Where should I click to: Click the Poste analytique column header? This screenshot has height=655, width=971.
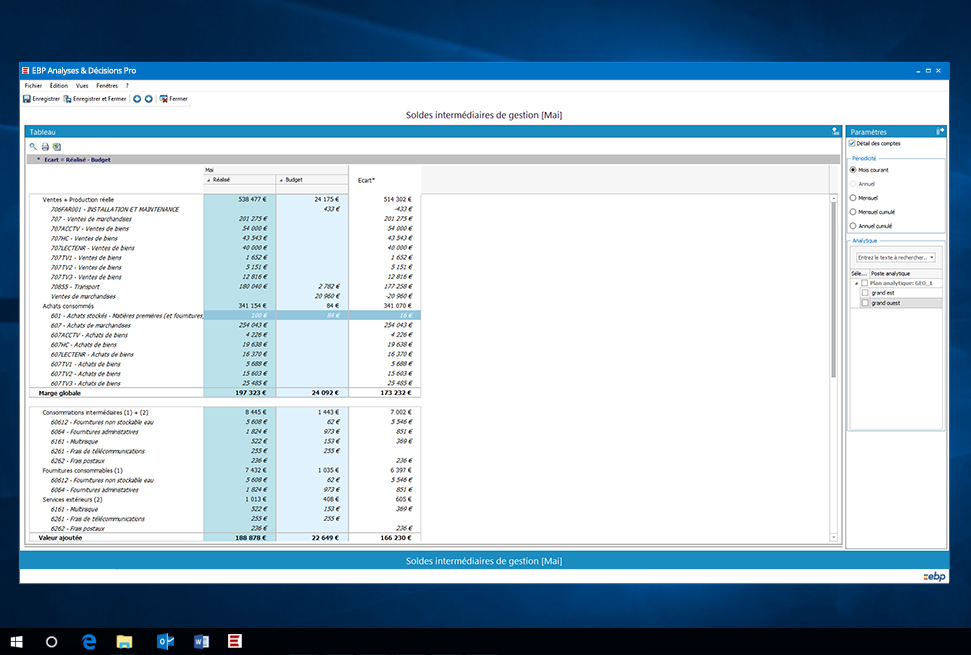pyautogui.click(x=905, y=273)
